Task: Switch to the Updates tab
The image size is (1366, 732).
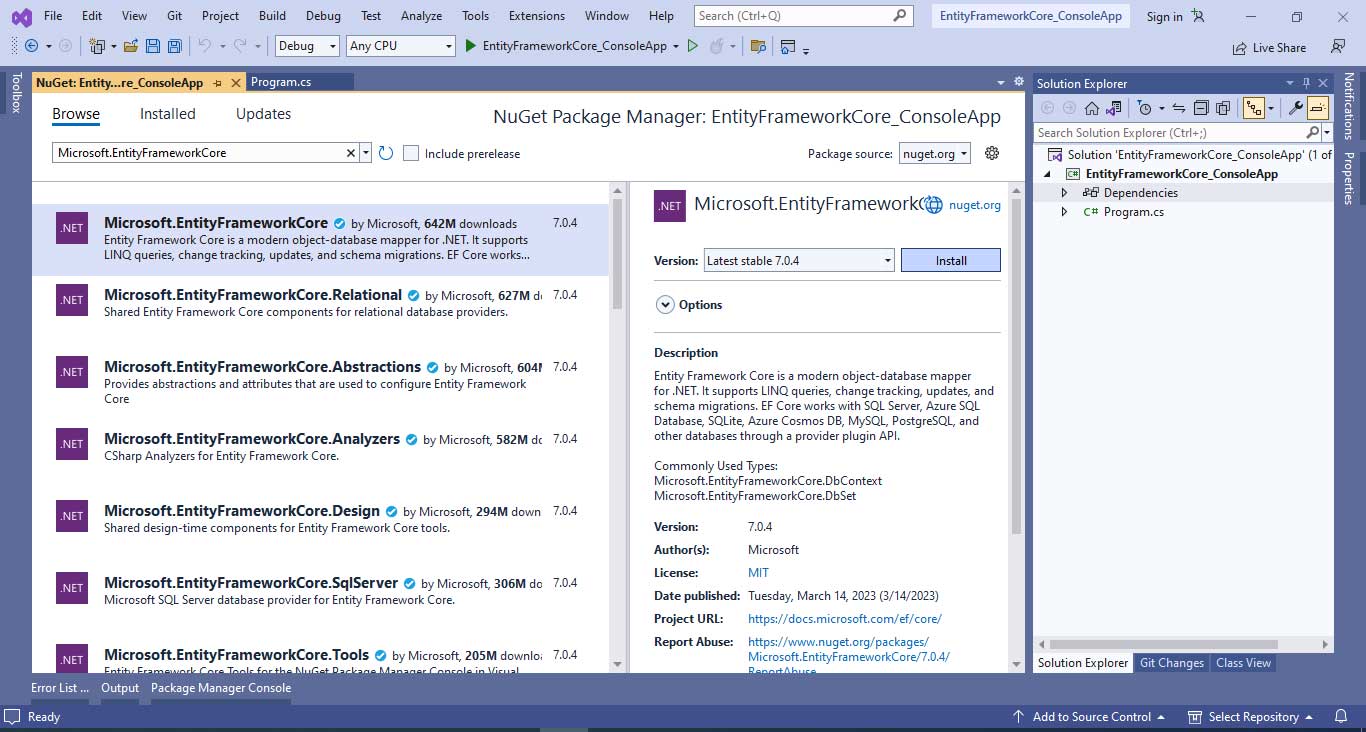Action: coord(263,113)
